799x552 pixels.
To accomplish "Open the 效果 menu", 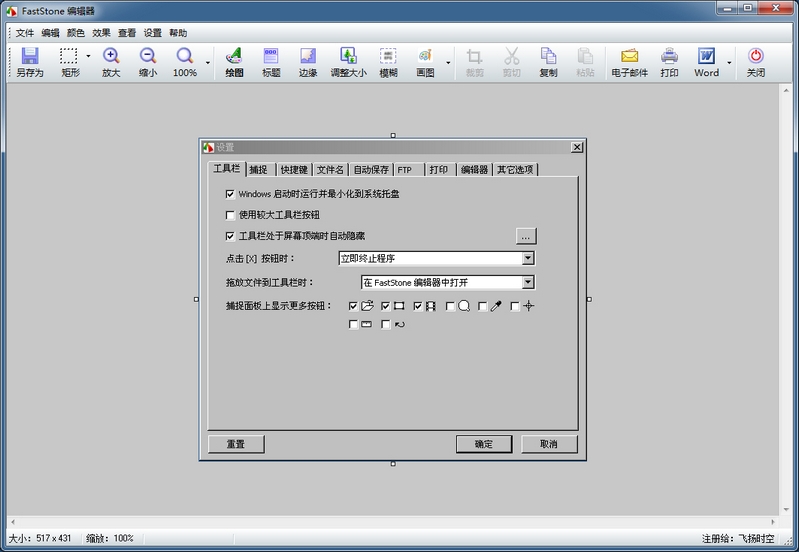I will pos(101,33).
